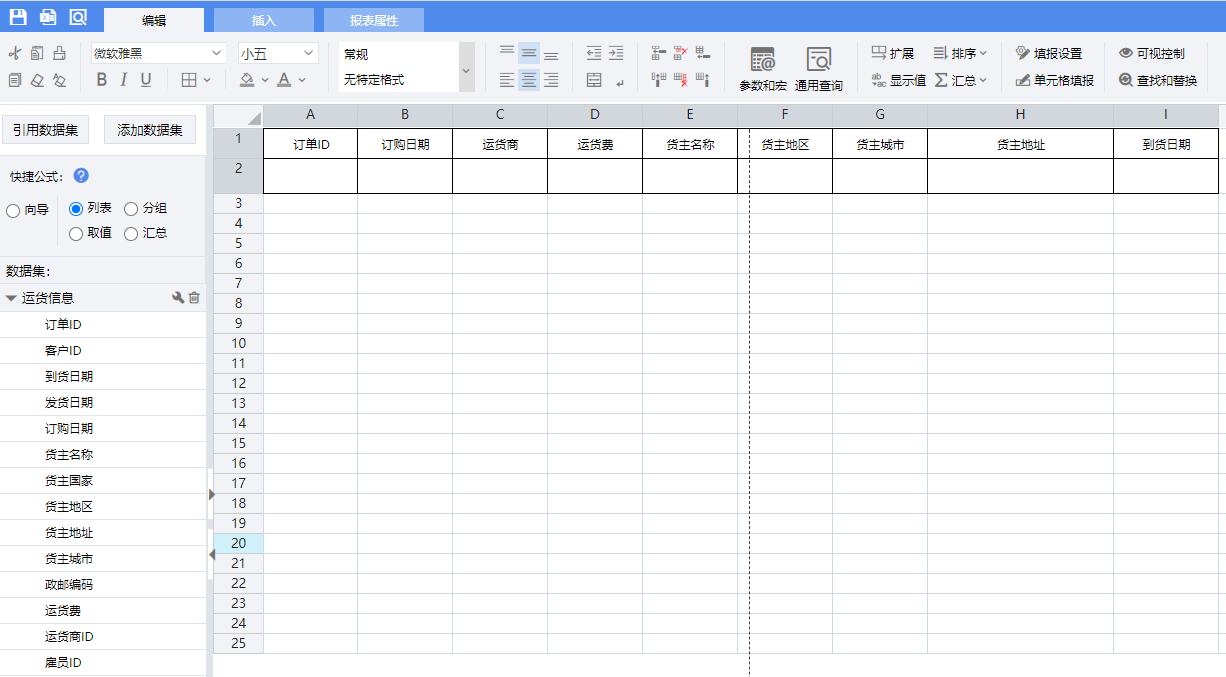Choose the 汇总 radio option
1226x677 pixels.
point(131,234)
